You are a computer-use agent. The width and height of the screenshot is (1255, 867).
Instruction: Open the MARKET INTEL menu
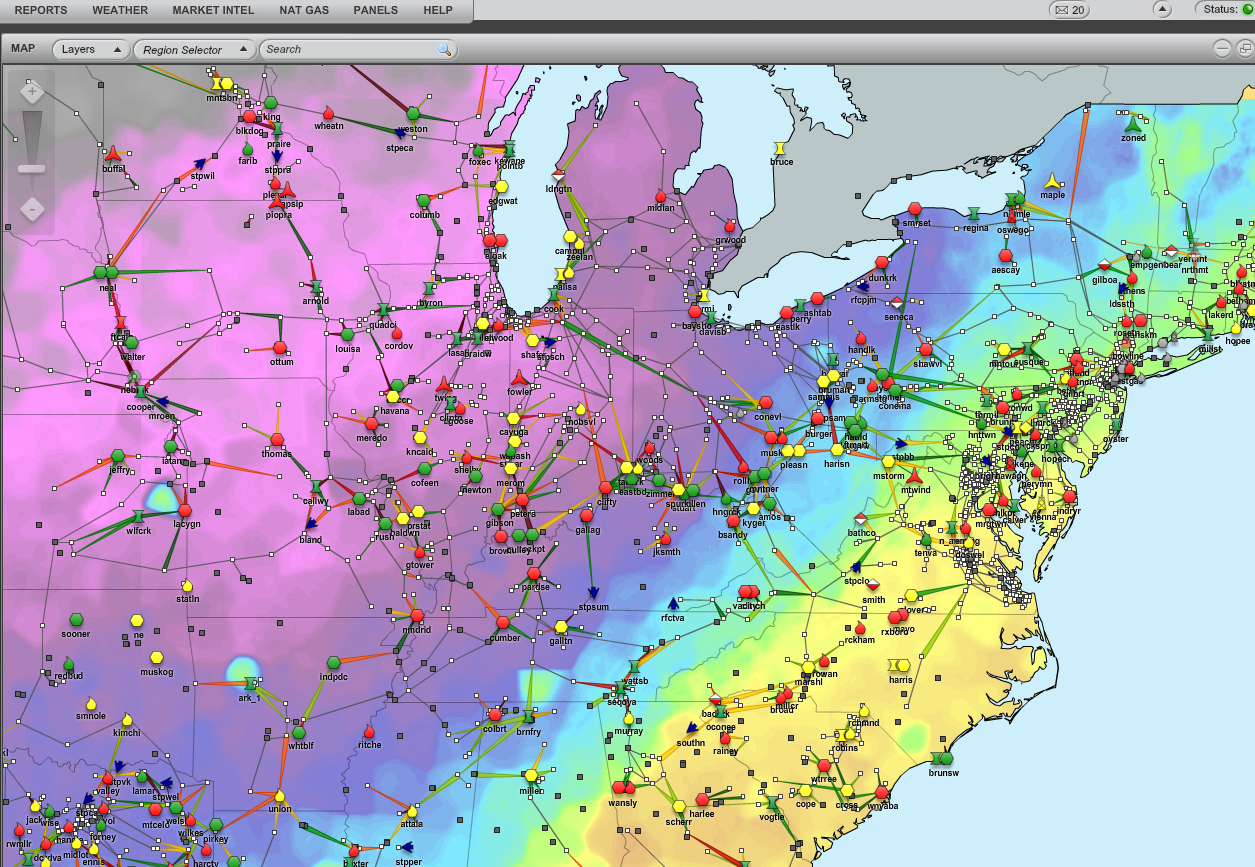click(x=213, y=10)
